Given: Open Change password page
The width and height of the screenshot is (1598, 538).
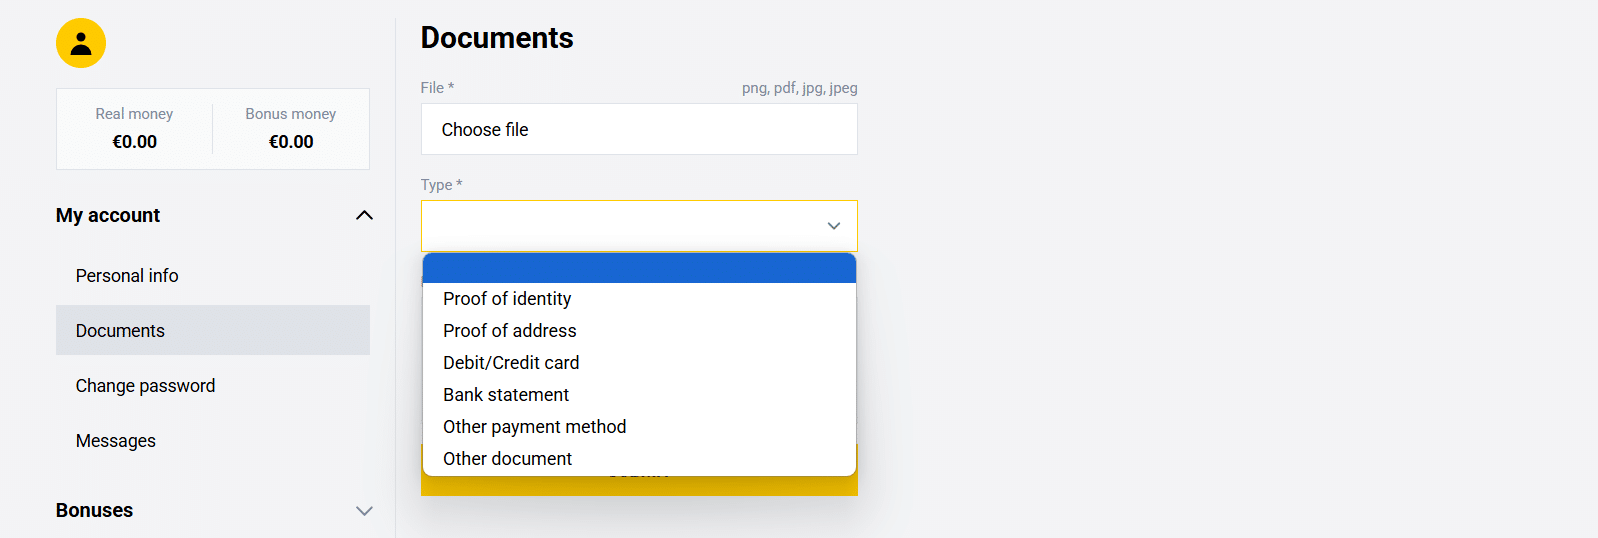Looking at the screenshot, I should [x=145, y=386].
